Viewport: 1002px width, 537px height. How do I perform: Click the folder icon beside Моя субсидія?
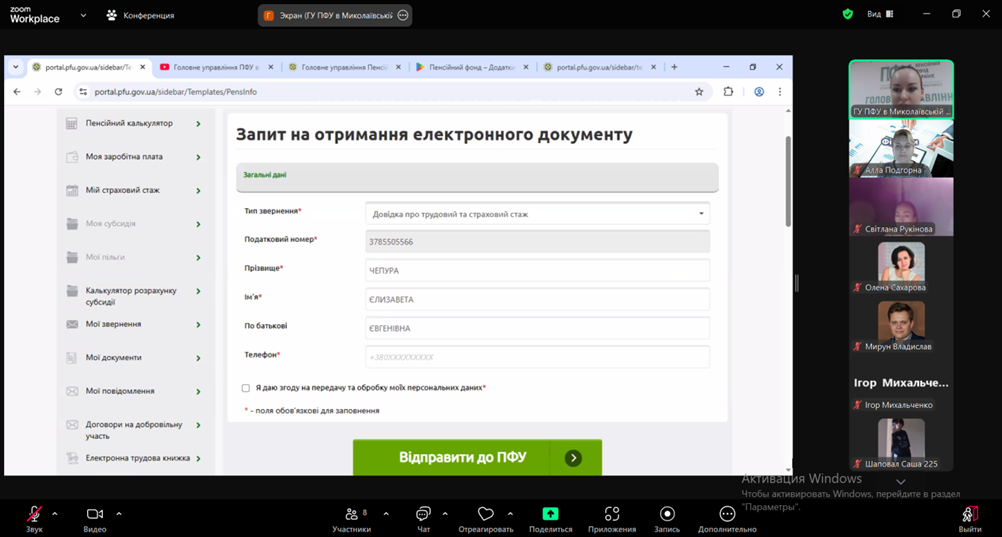pos(72,224)
